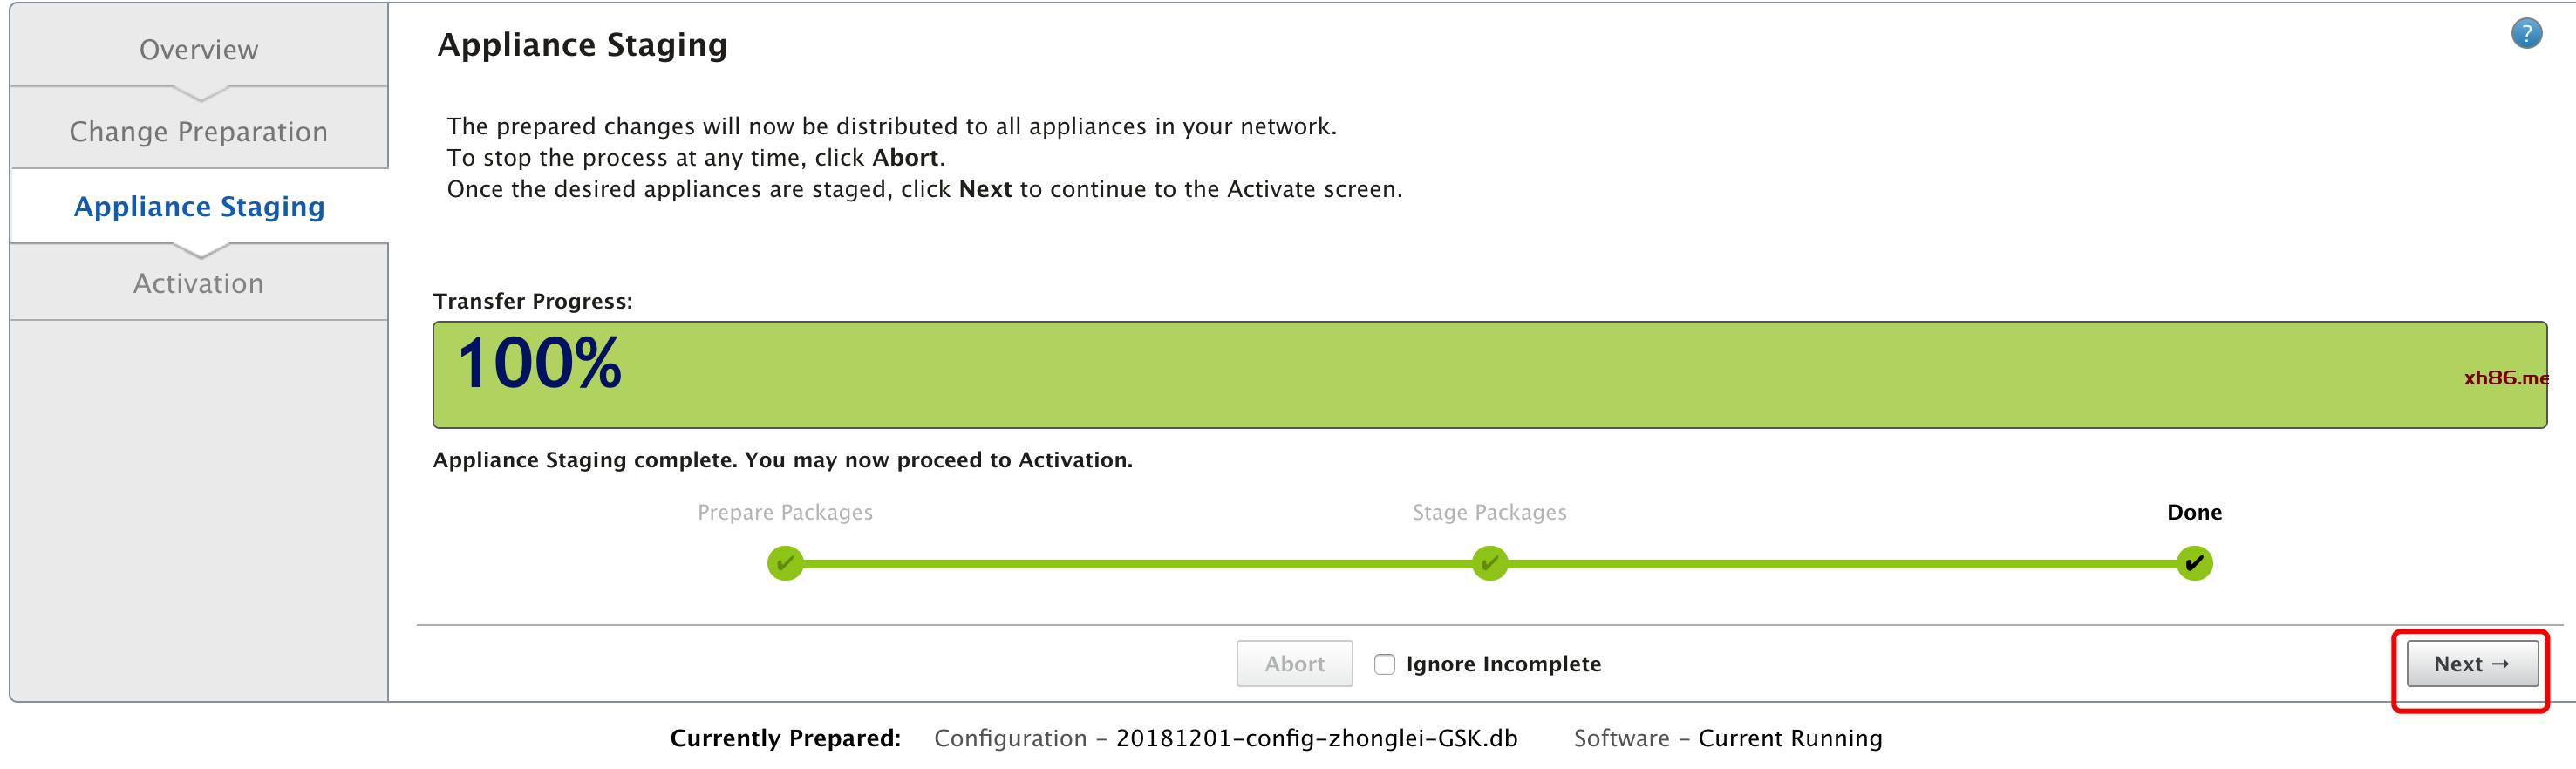
Task: Click the Done step checkmark circle
Action: tap(2194, 563)
